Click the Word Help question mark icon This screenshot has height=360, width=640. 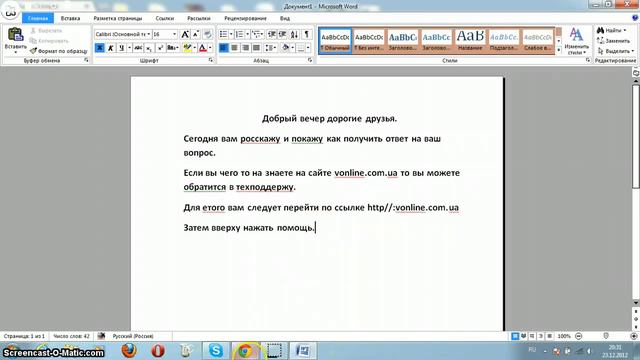pos(635,18)
